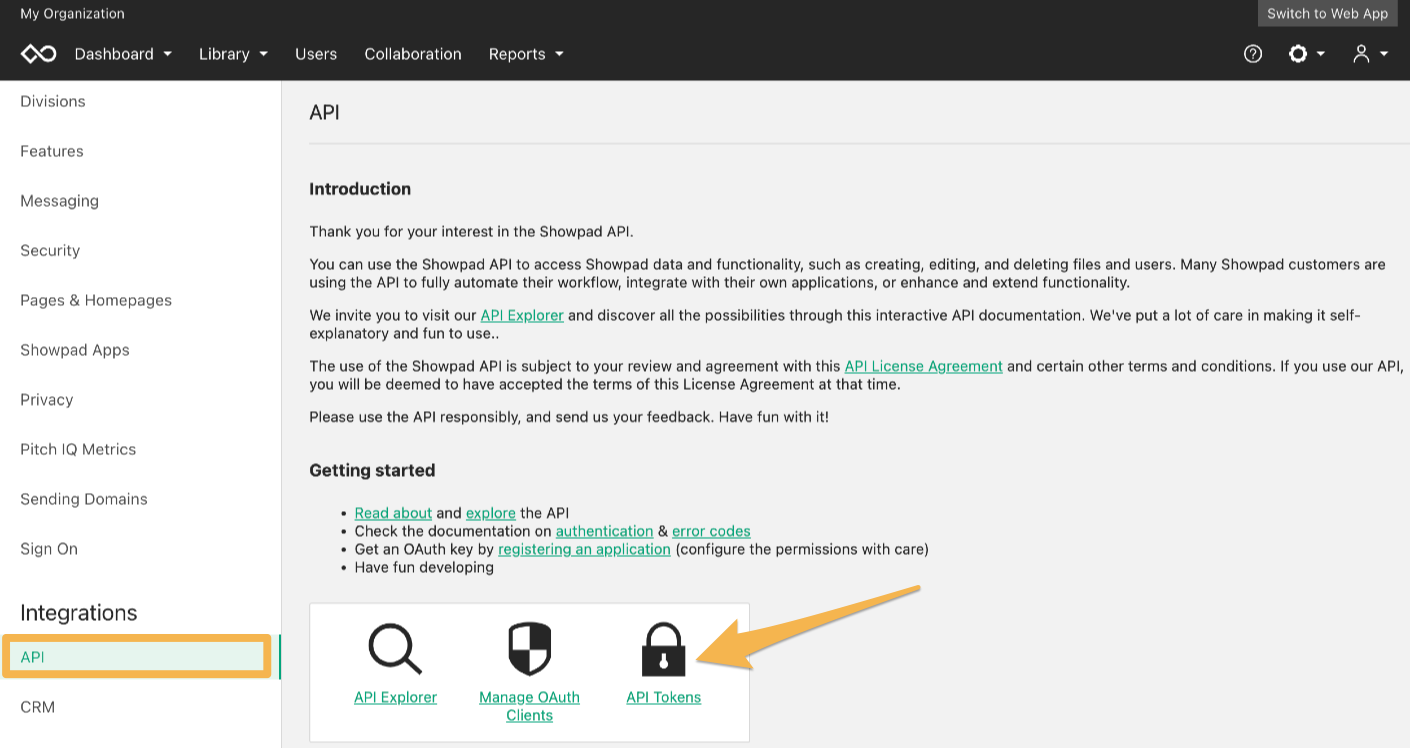Screen dimensions: 1410x748
Task: Select Divisions in the sidebar
Action: pos(53,101)
